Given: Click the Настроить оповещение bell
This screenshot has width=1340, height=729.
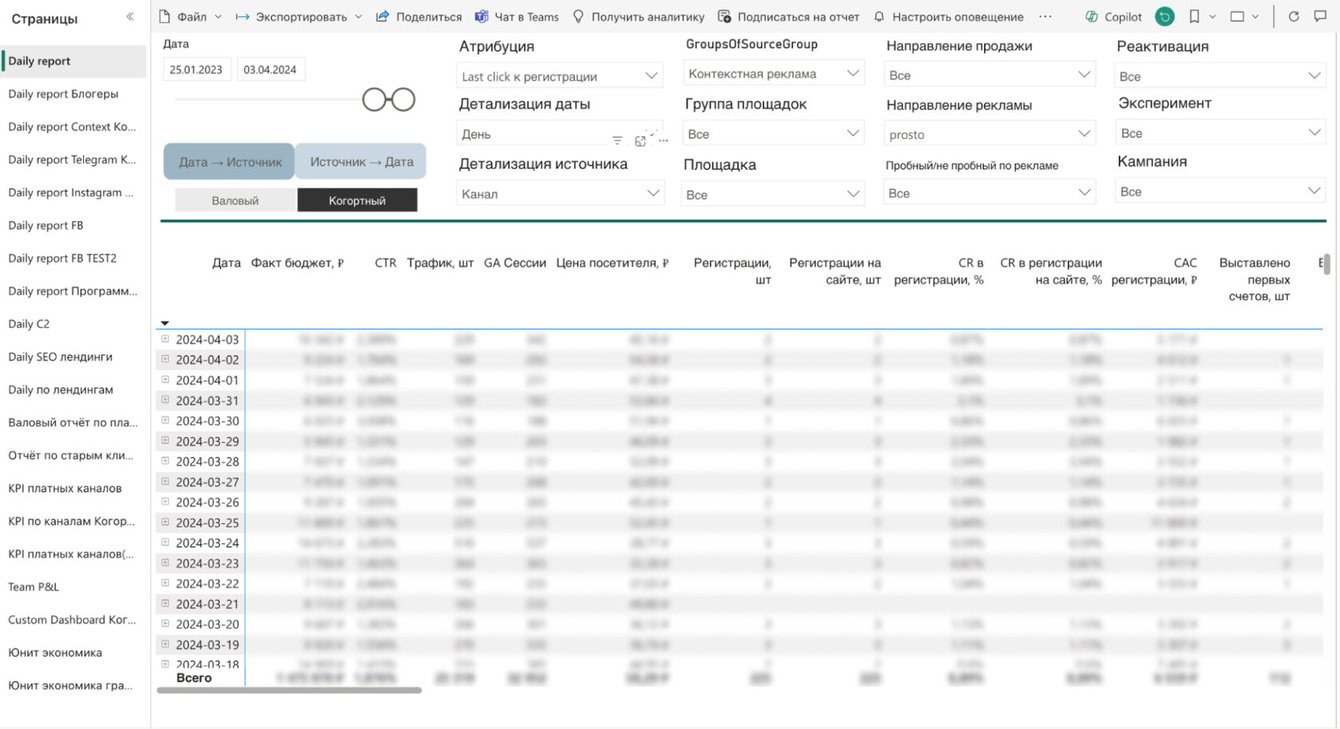Looking at the screenshot, I should click(x=879, y=17).
